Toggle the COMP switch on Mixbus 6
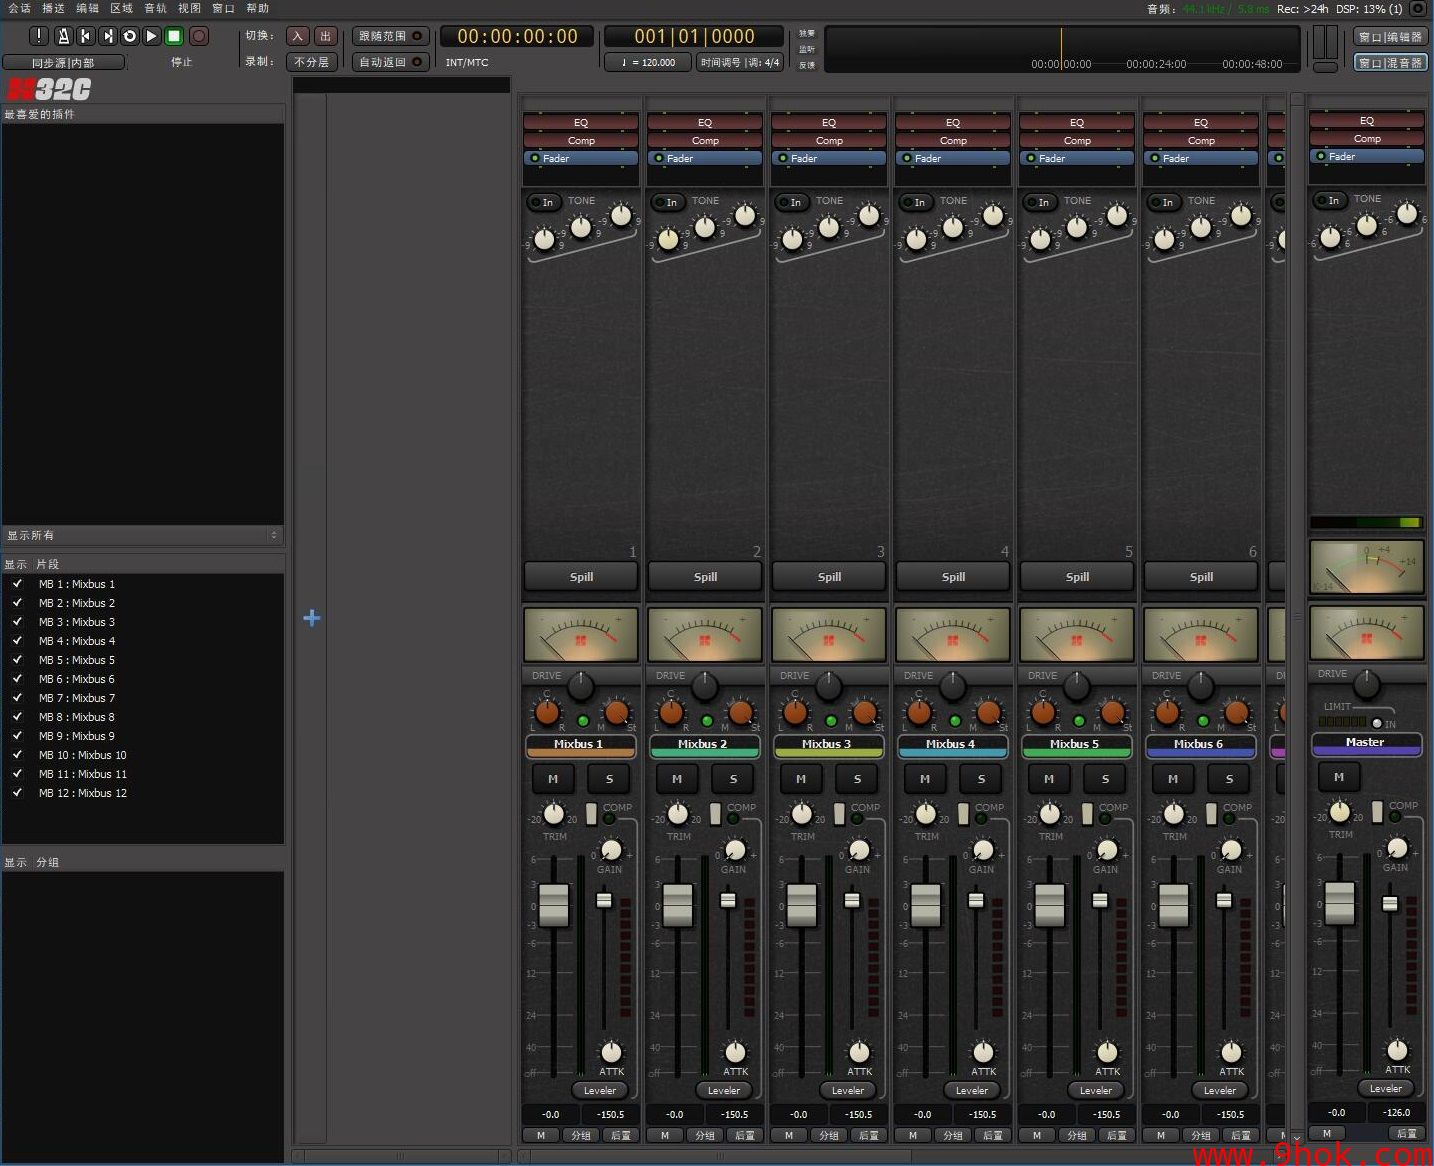The image size is (1434, 1166). [1211, 813]
